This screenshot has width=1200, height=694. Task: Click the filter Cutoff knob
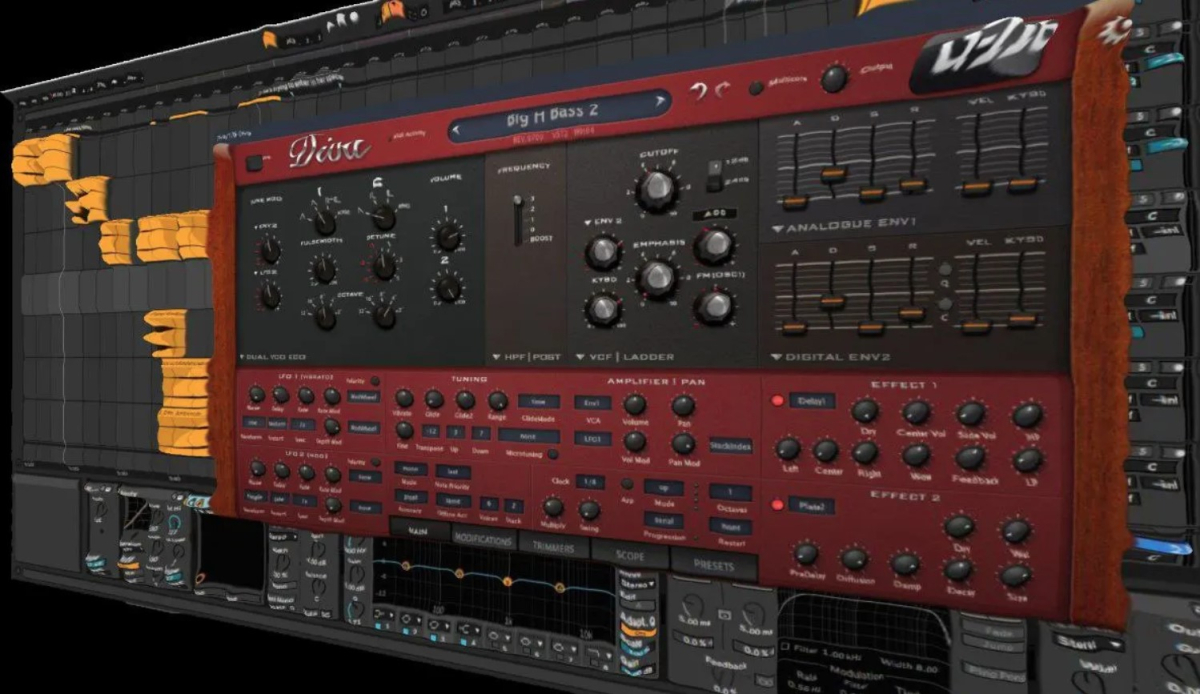(x=656, y=187)
